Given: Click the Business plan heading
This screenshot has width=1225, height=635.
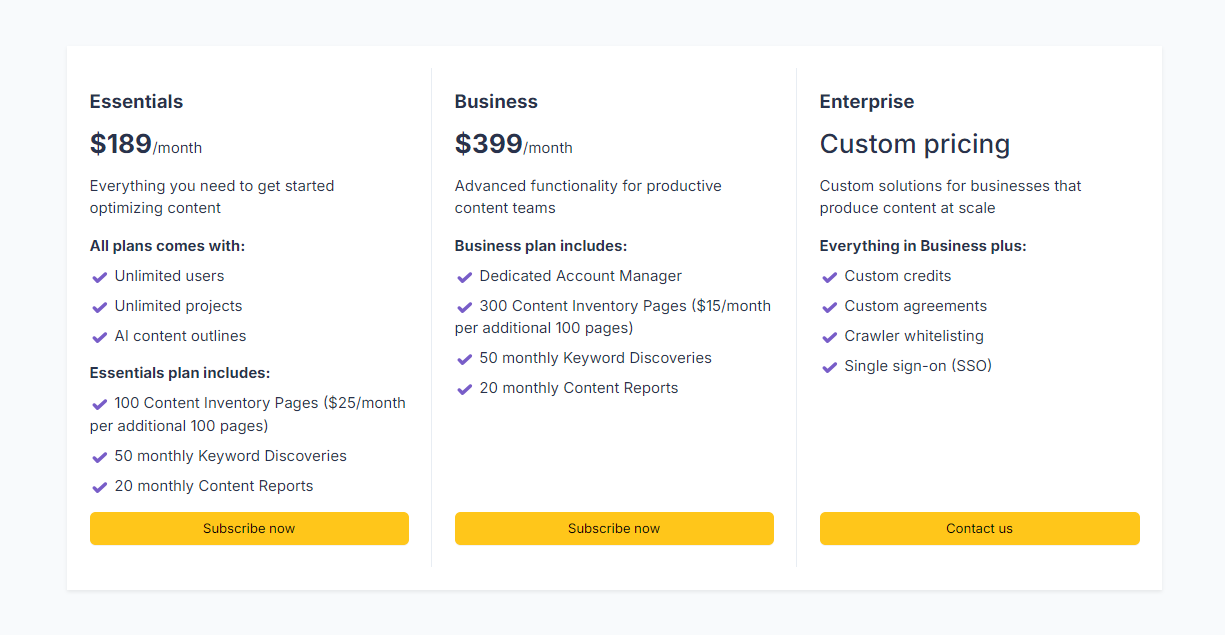Looking at the screenshot, I should point(496,101).
